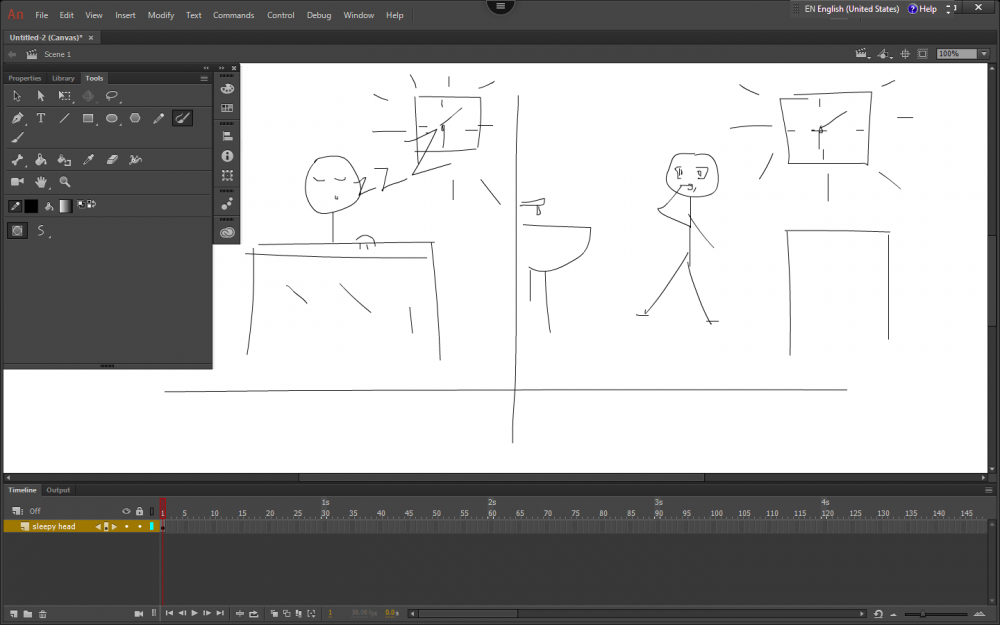Play the timeline animation

(x=195, y=614)
